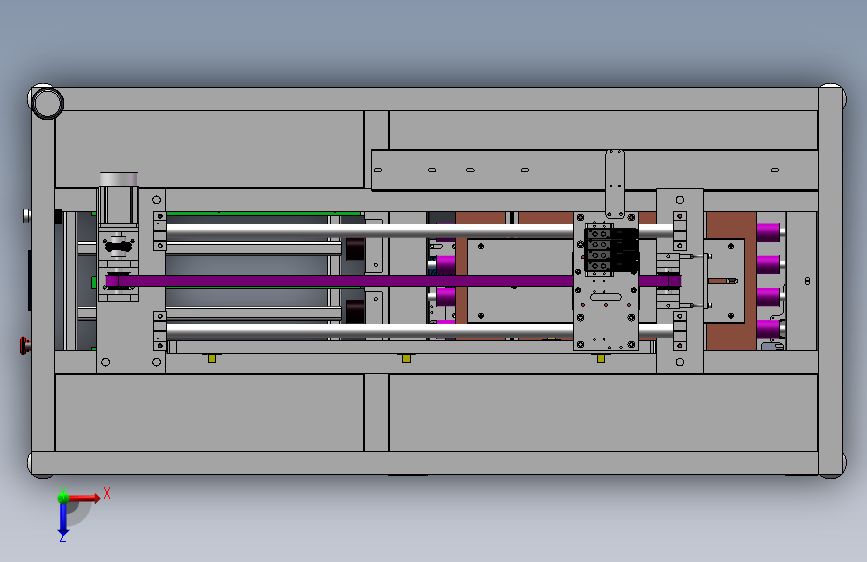Click the red X axis arrow of triad
The width and height of the screenshot is (867, 562).
84,498
